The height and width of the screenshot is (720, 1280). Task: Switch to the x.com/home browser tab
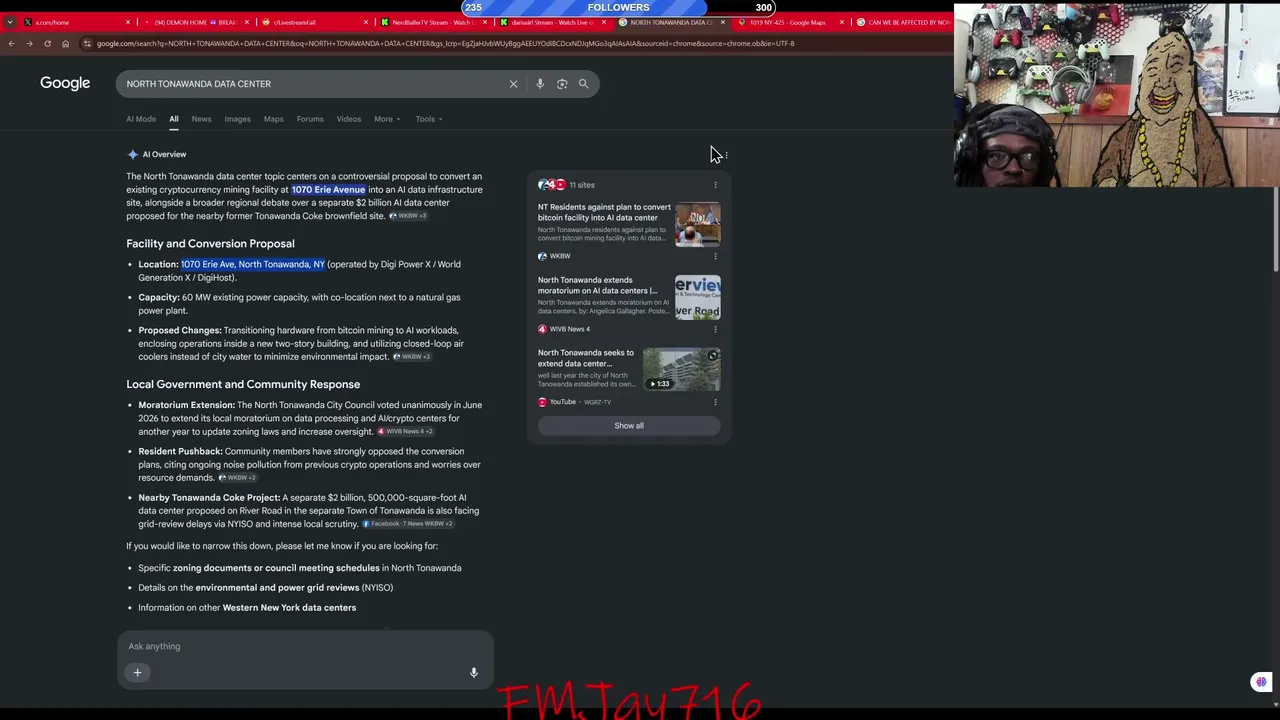pos(75,22)
